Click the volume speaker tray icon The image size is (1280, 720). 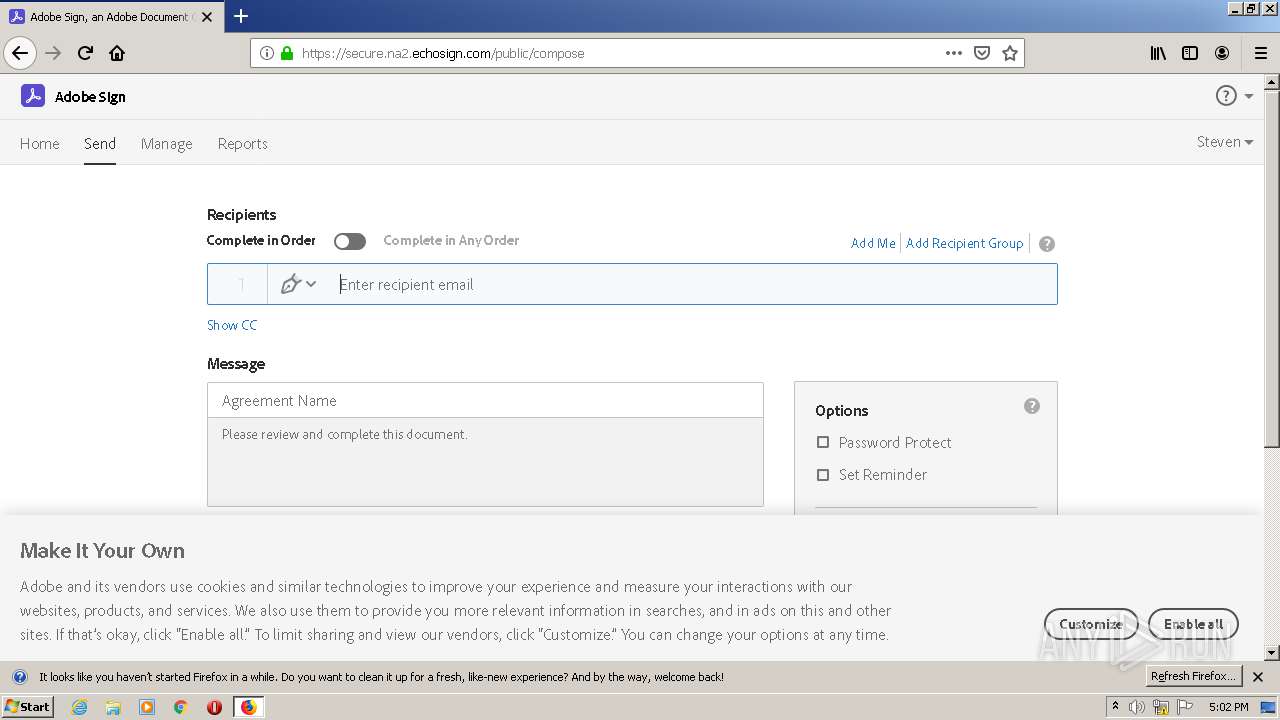(x=1138, y=707)
